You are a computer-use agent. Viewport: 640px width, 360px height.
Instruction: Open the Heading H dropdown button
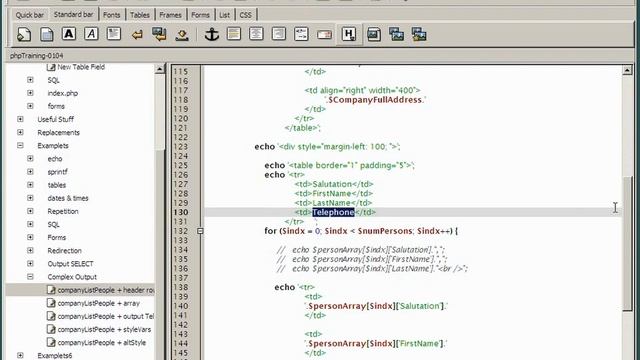pos(349,34)
